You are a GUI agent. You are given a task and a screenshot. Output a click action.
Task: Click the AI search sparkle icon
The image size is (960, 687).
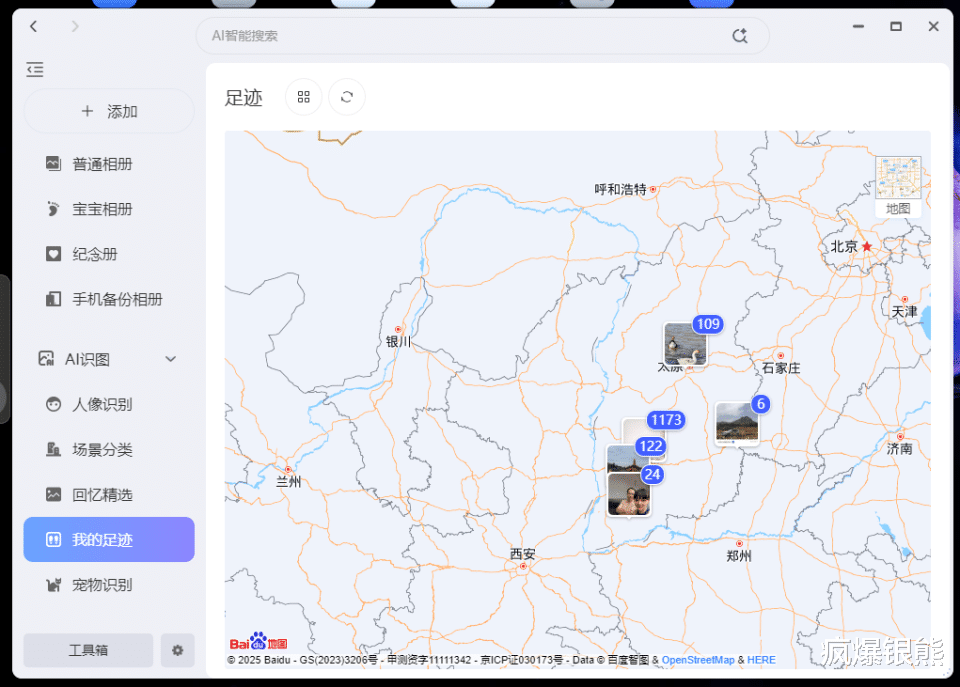click(x=740, y=36)
